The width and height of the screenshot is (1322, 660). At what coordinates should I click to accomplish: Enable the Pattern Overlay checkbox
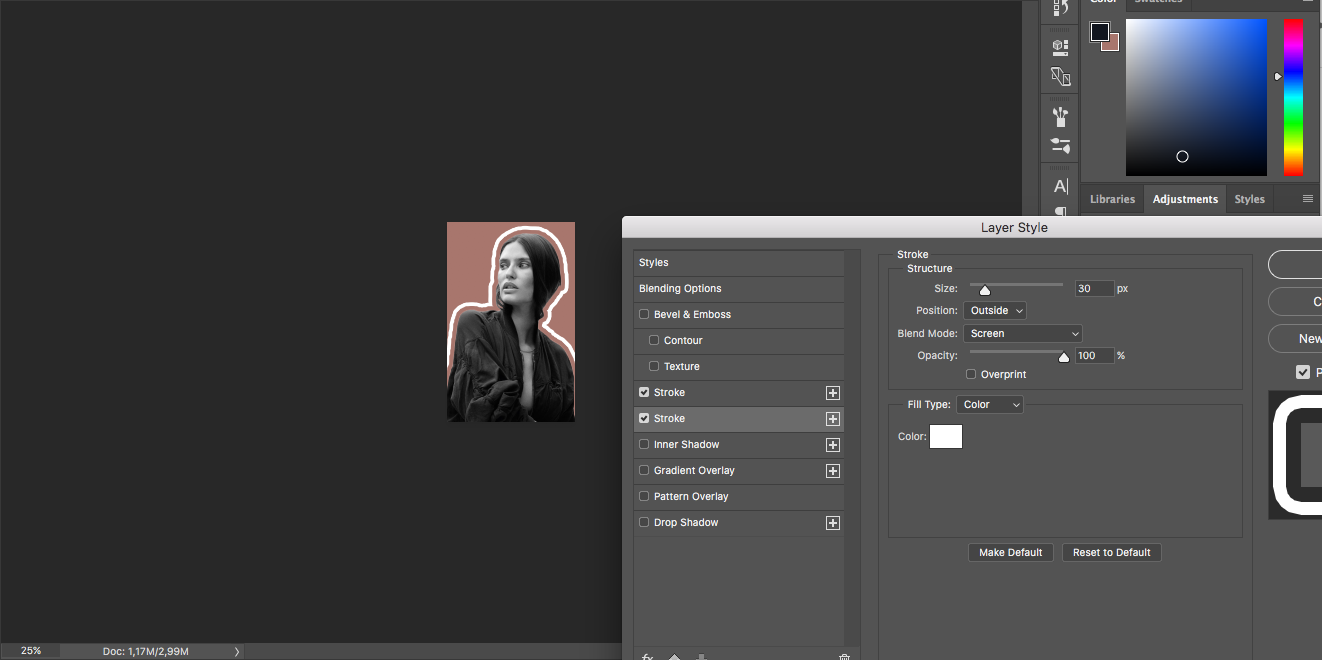coord(644,496)
